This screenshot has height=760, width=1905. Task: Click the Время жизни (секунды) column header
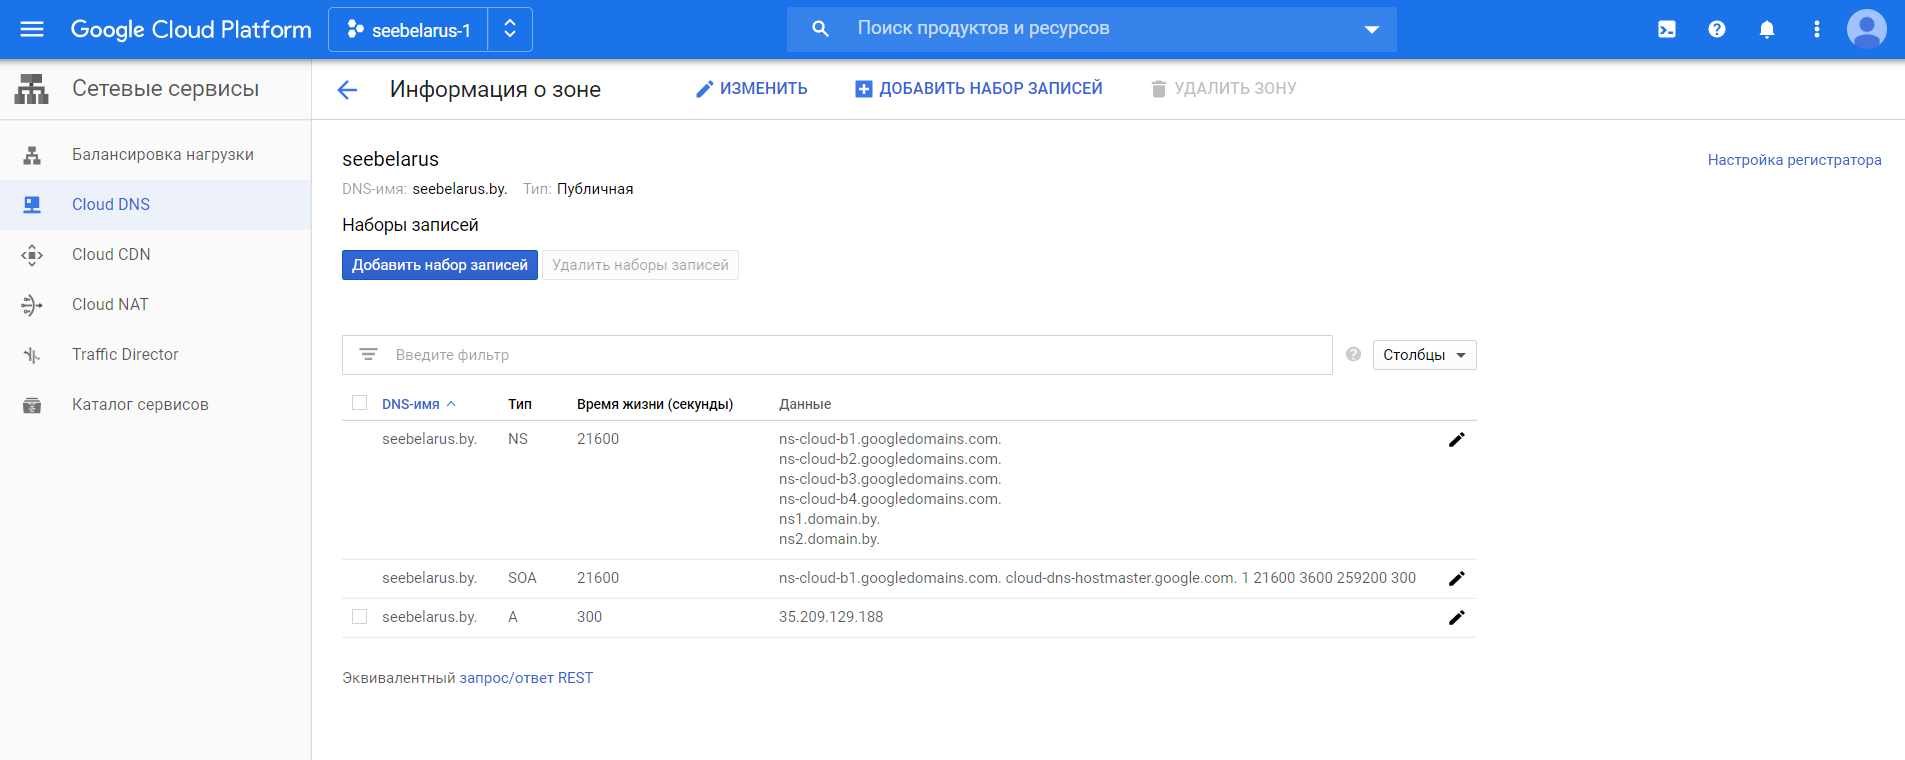655,404
